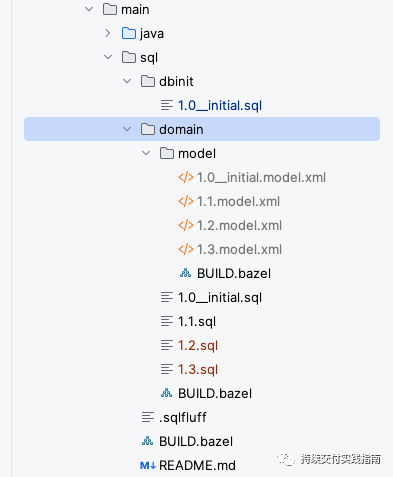Click the file icon beside 1.2.sql
The width and height of the screenshot is (393, 477).
(167, 345)
